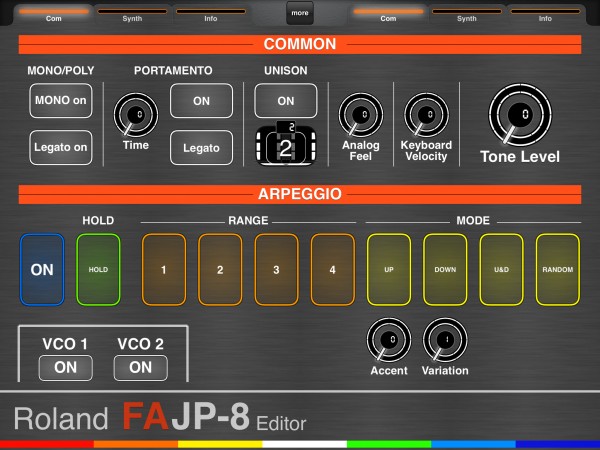Switch to the right Com tab
This screenshot has width=600, height=450.
[388, 15]
